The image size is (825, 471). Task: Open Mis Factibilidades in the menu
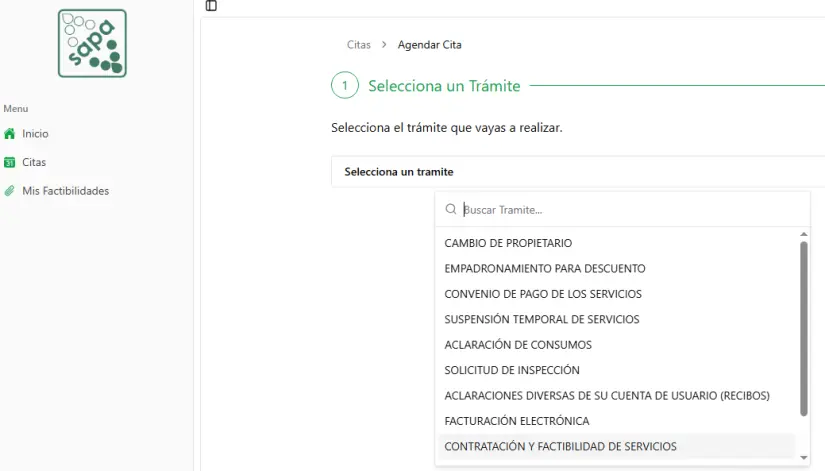pos(66,191)
